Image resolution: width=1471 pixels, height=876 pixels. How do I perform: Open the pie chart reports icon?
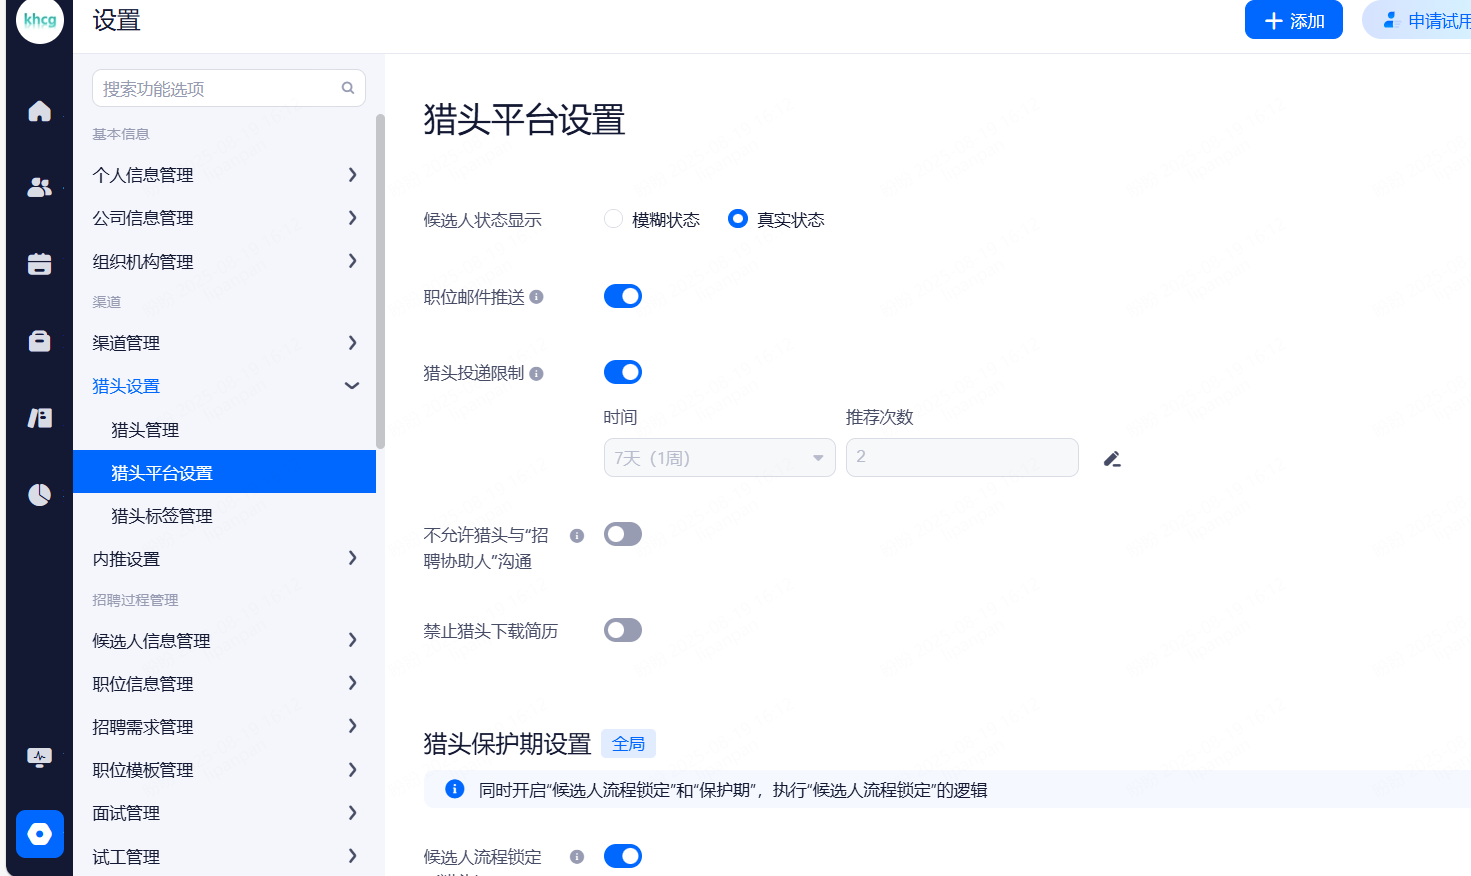point(39,495)
